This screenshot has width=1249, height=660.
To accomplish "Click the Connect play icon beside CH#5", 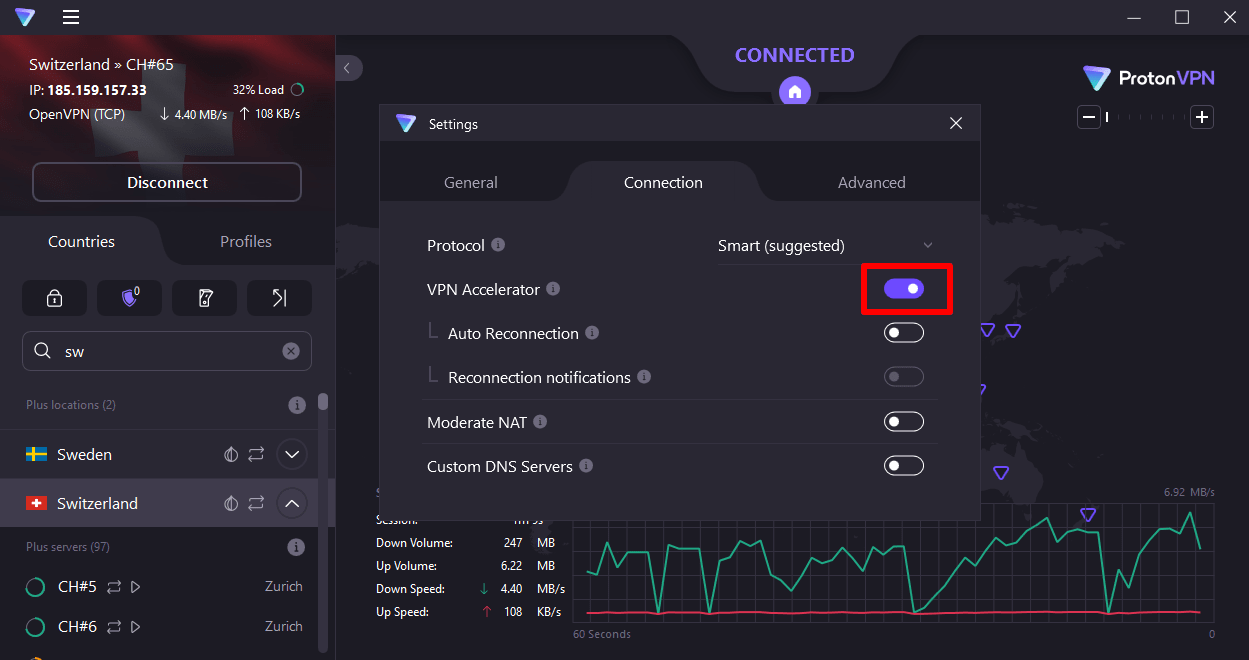I will (136, 587).
